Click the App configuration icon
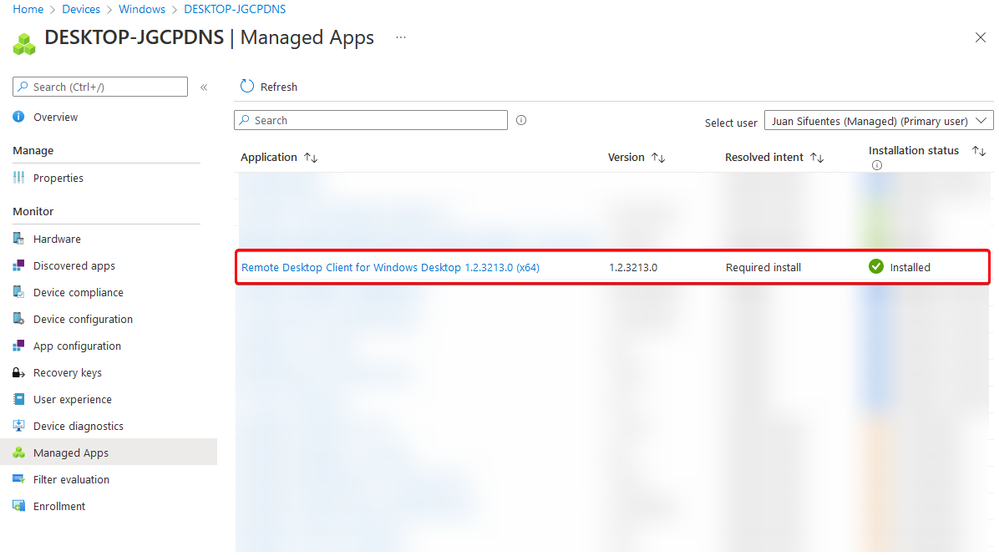The height and width of the screenshot is (555, 999). (x=18, y=346)
